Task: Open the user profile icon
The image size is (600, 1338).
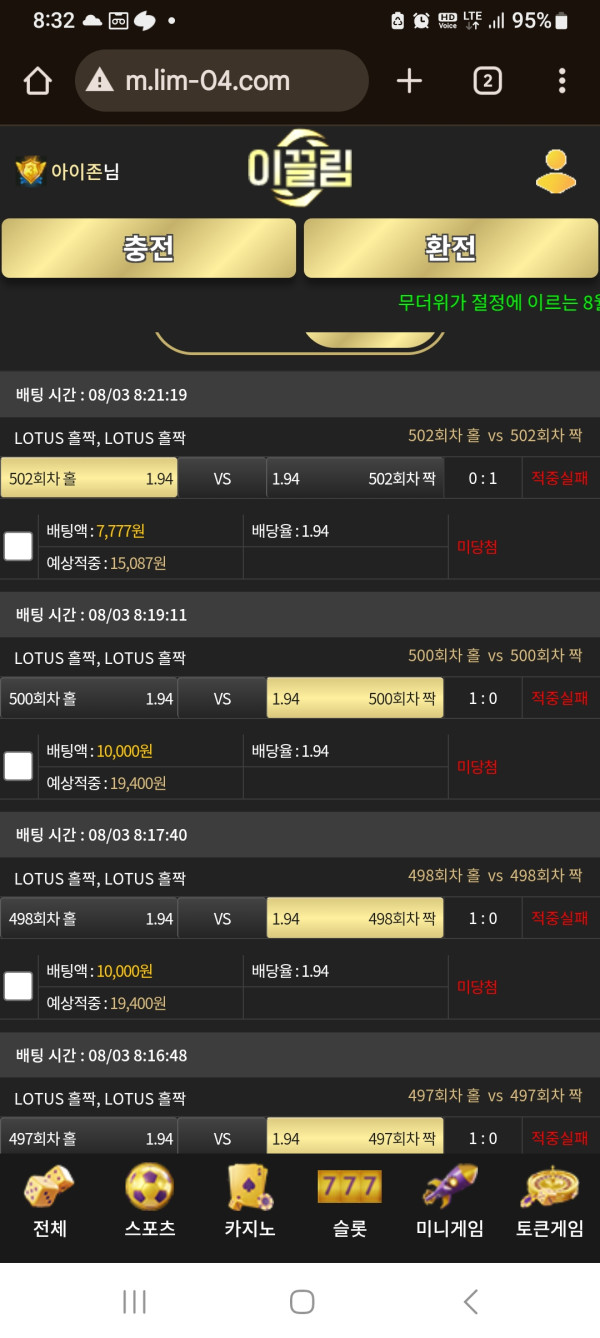Action: (555, 171)
